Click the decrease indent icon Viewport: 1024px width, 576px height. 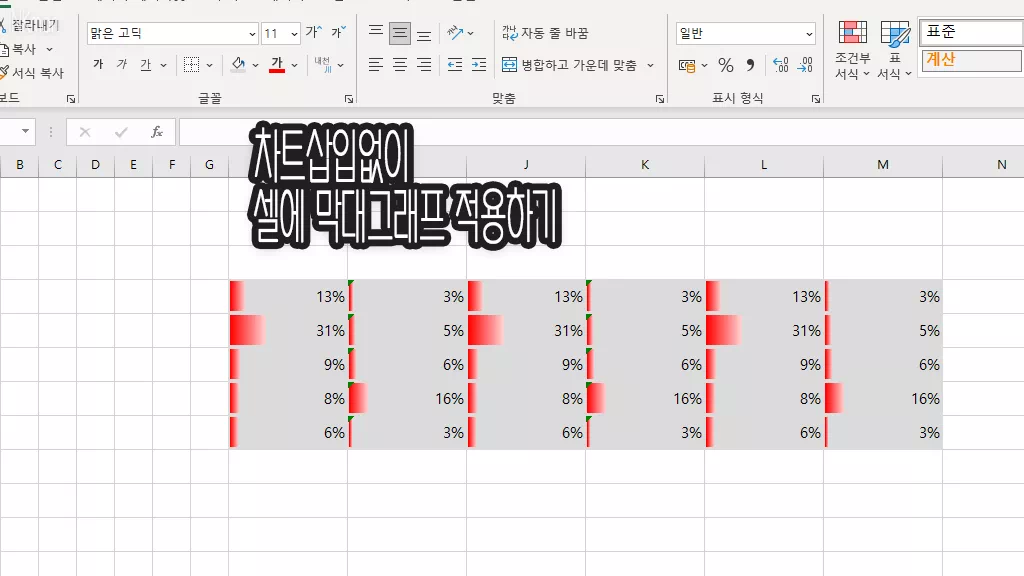pyautogui.click(x=455, y=65)
